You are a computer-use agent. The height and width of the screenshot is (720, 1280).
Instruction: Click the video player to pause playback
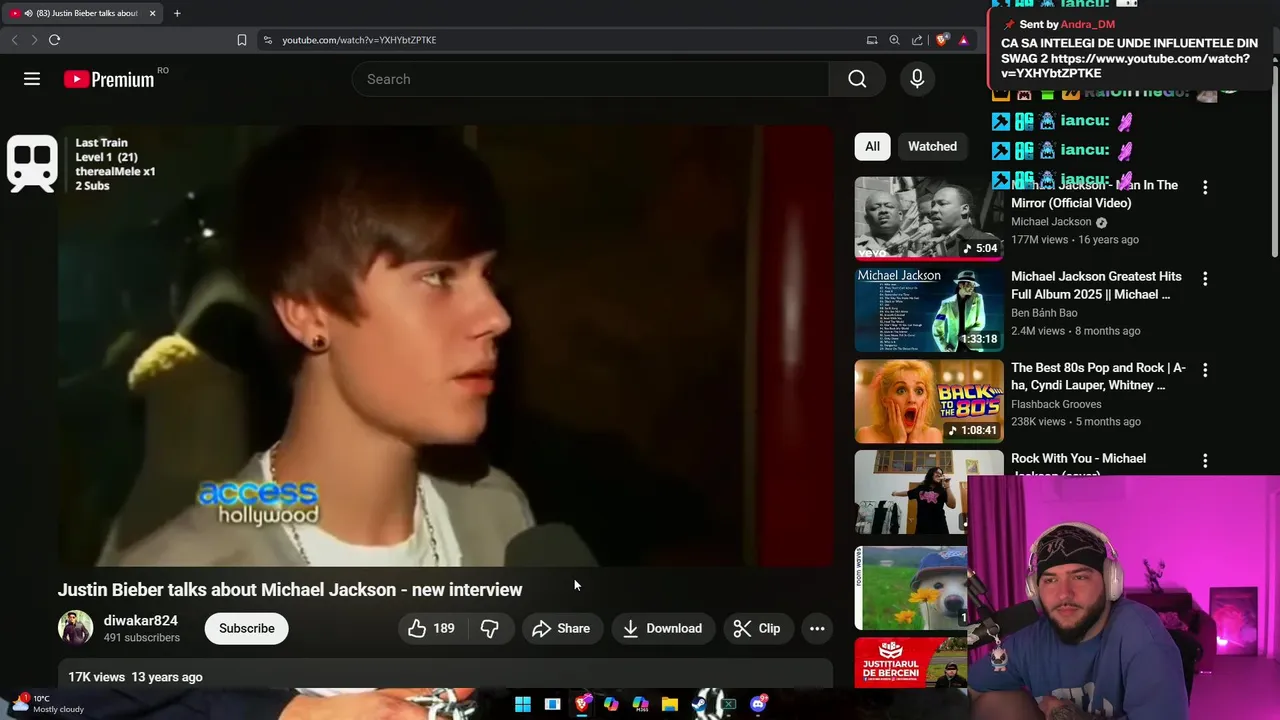pos(445,346)
